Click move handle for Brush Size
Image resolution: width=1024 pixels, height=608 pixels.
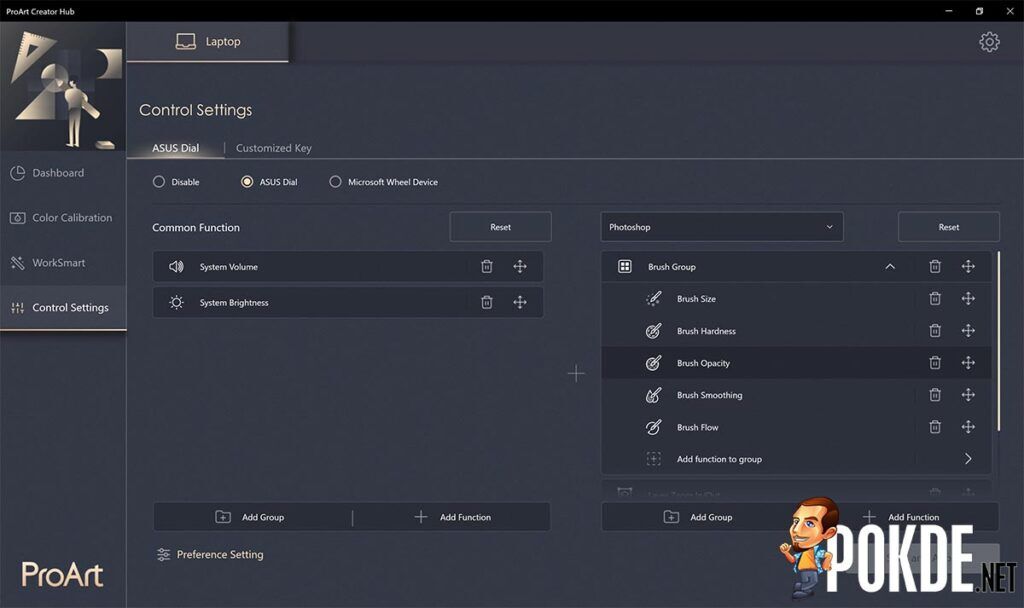(968, 298)
